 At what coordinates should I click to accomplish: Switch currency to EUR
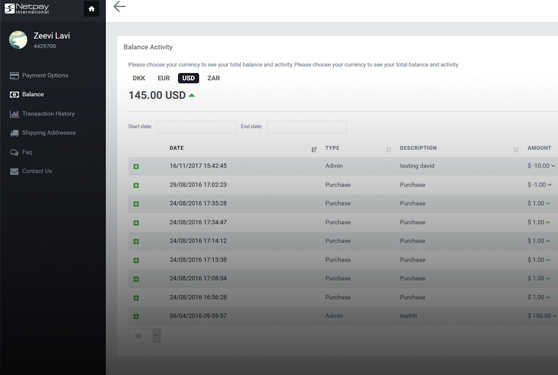pyautogui.click(x=164, y=78)
